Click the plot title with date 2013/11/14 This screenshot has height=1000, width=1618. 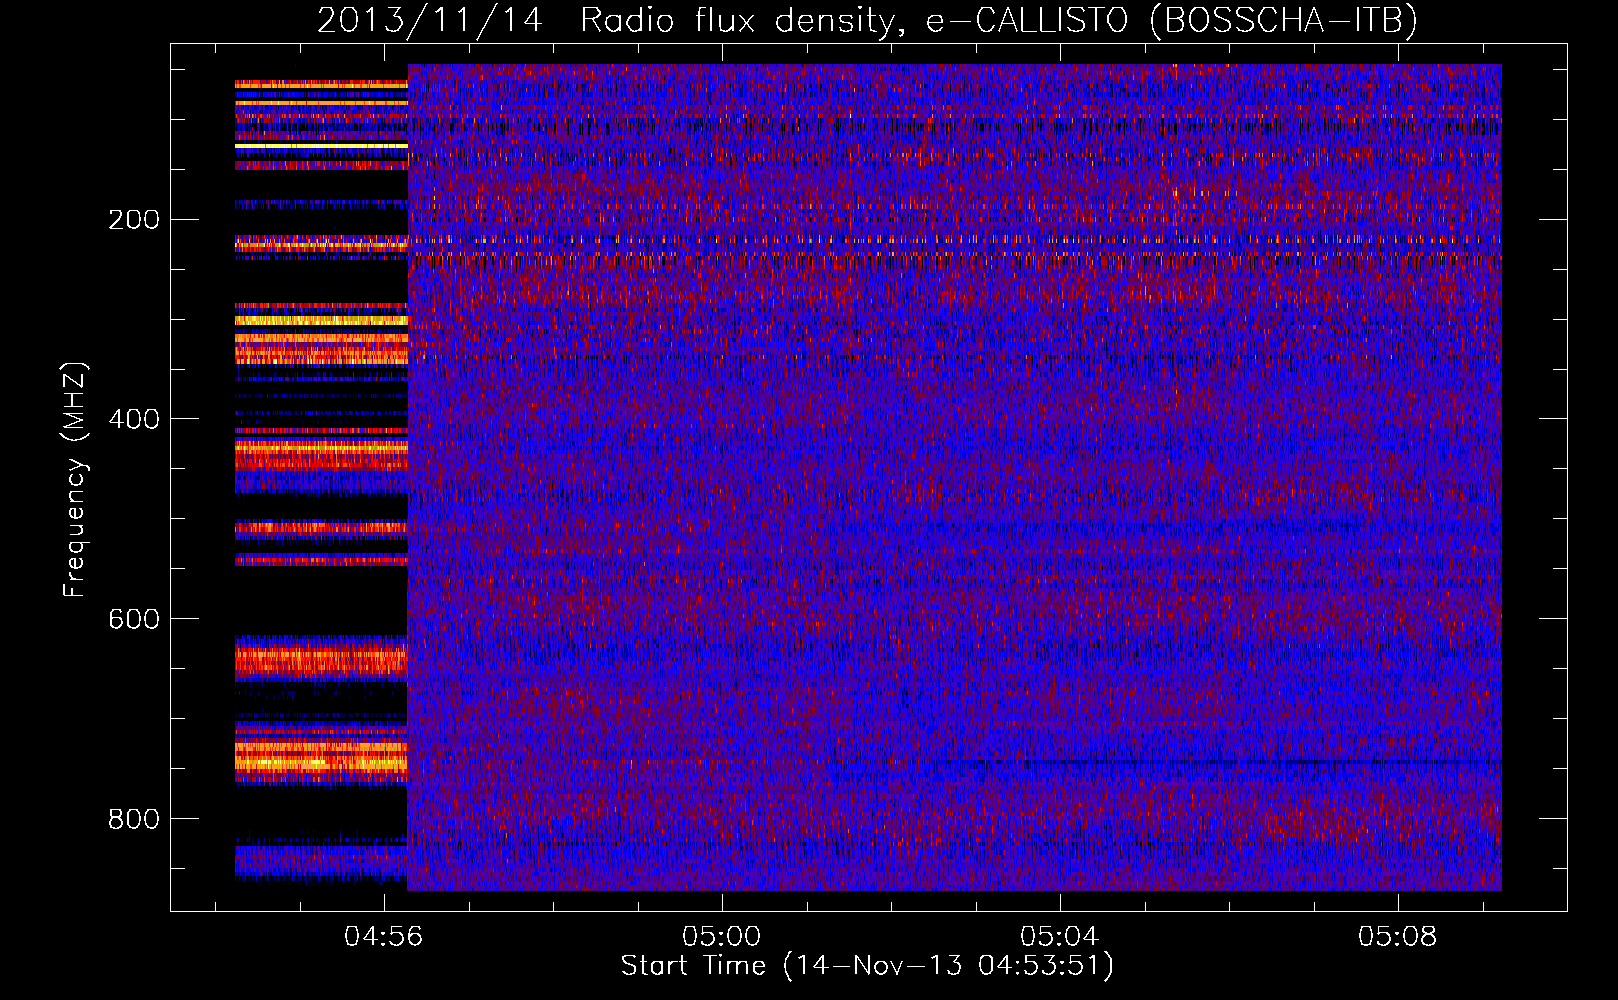868,20
